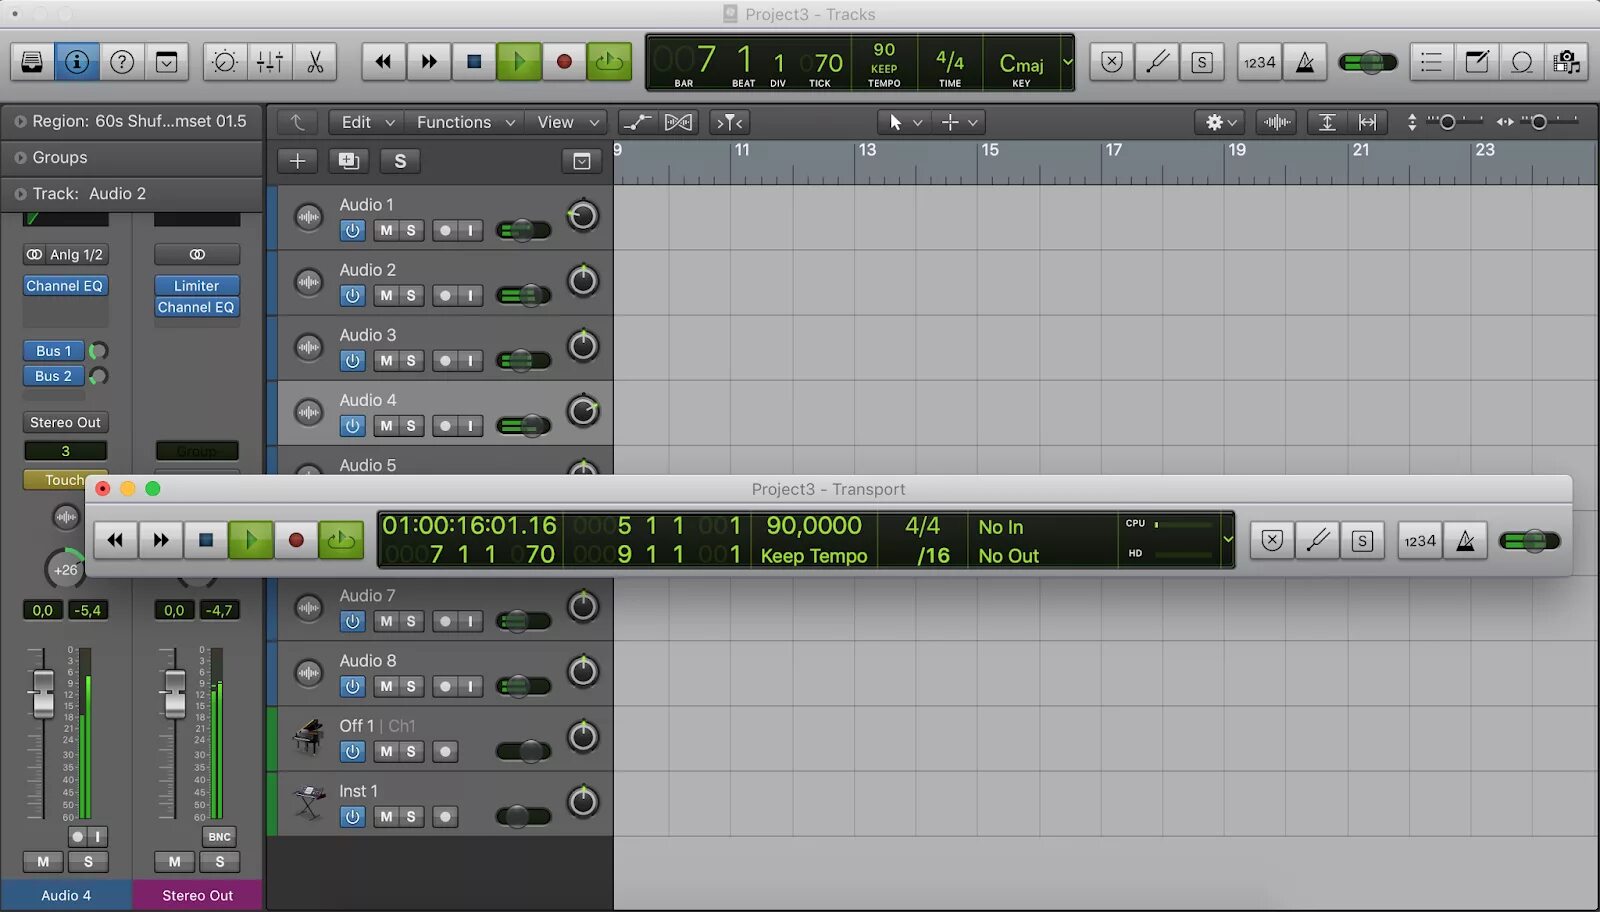Open the Edit menu in Tracks area
This screenshot has width=1600, height=912.
tap(367, 122)
